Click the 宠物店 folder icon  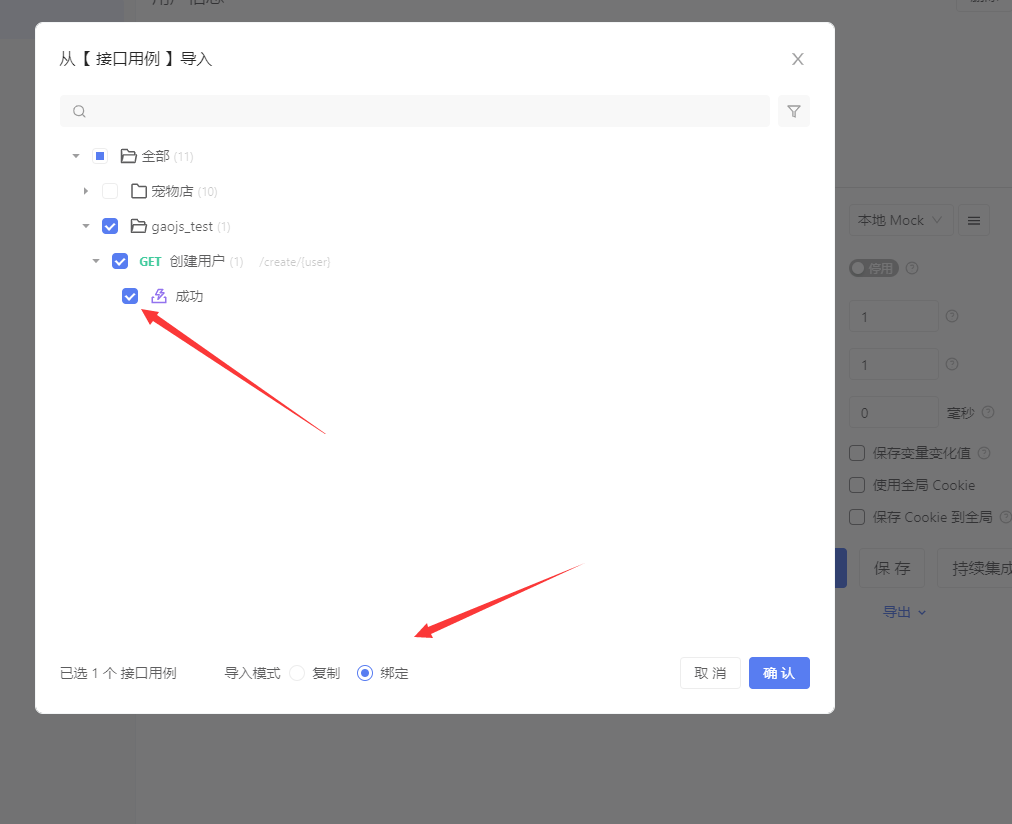tap(139, 191)
